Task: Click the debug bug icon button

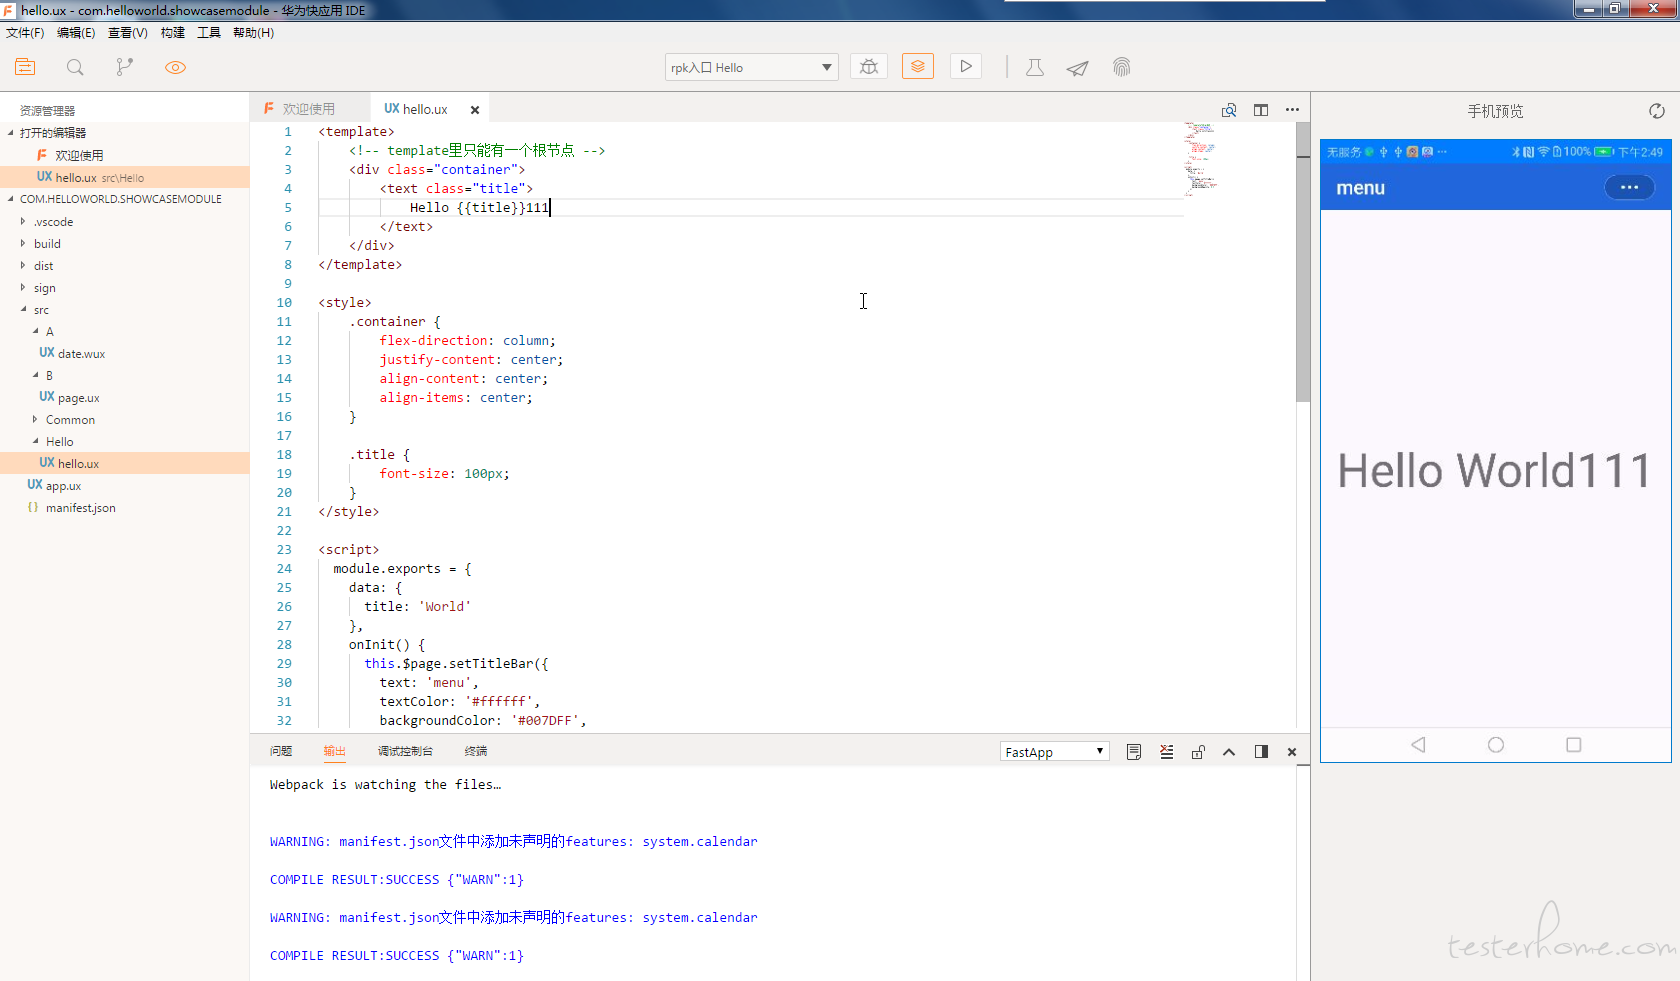Action: (x=869, y=67)
